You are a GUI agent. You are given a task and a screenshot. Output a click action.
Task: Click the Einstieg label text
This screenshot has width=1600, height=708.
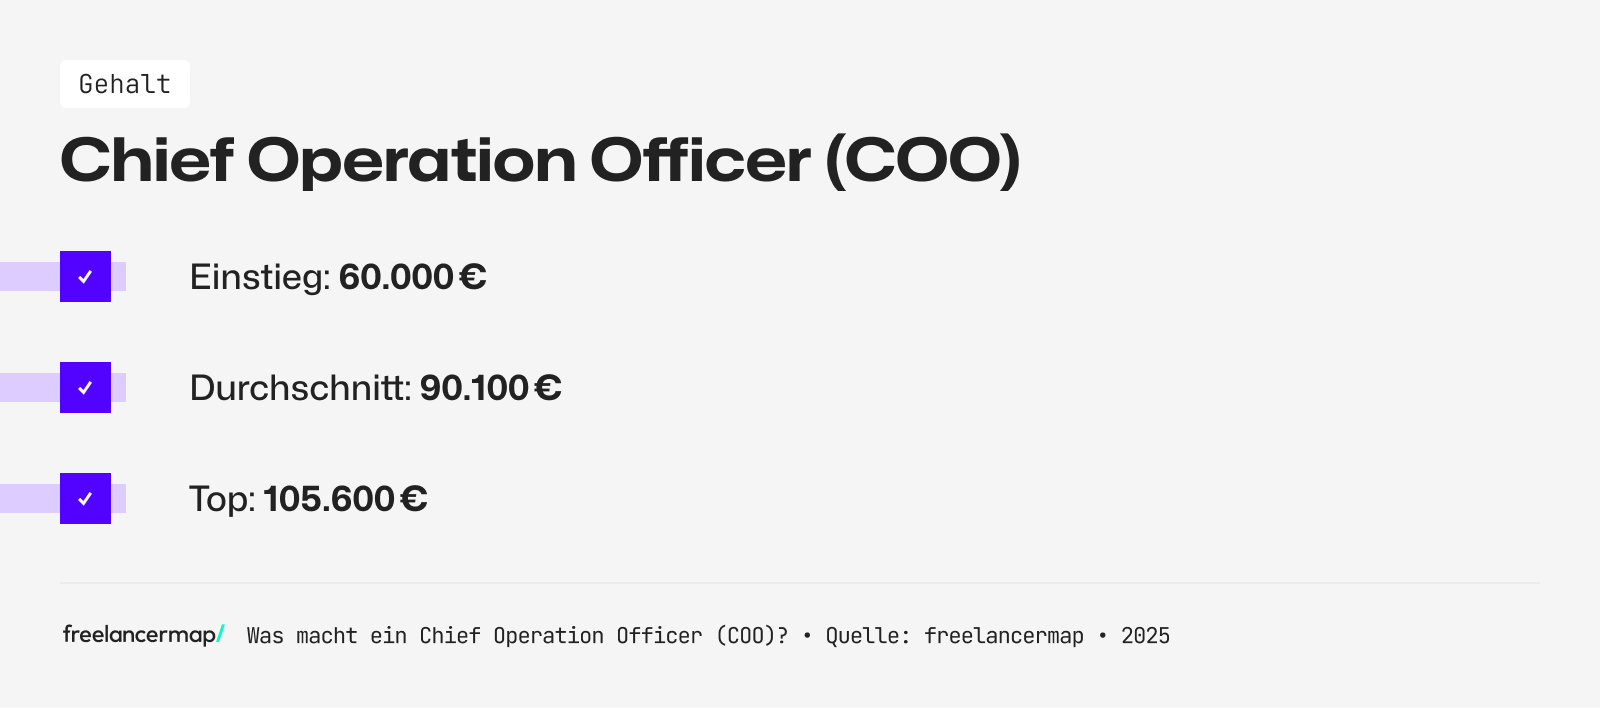259,277
